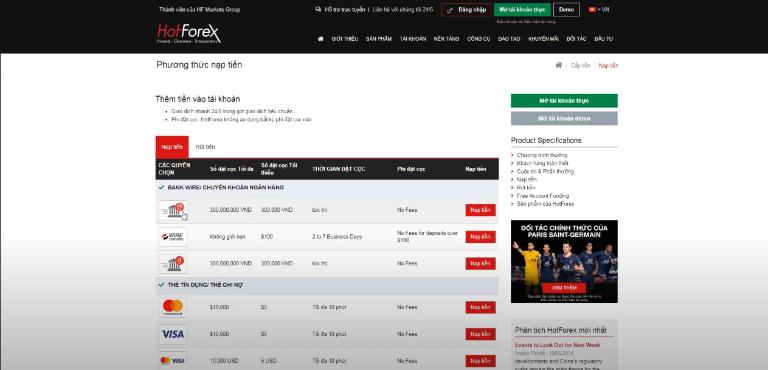Click the Cấp tiền breadcrumb link
Viewport: 768px width, 370px height.
[580, 66]
